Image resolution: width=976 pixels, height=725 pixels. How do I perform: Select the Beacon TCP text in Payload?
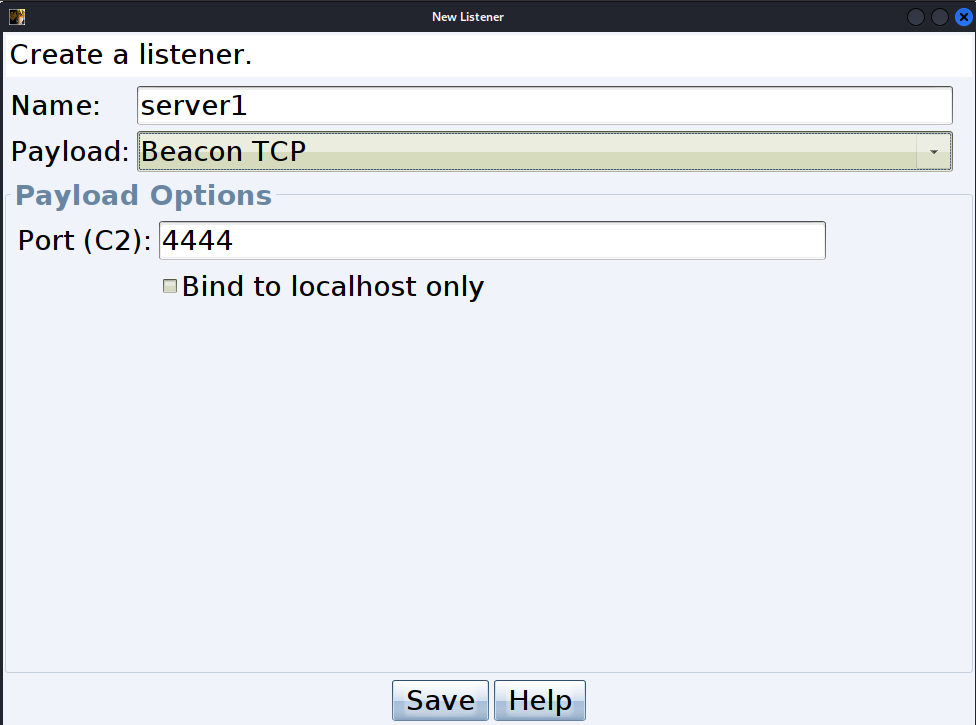pos(223,151)
